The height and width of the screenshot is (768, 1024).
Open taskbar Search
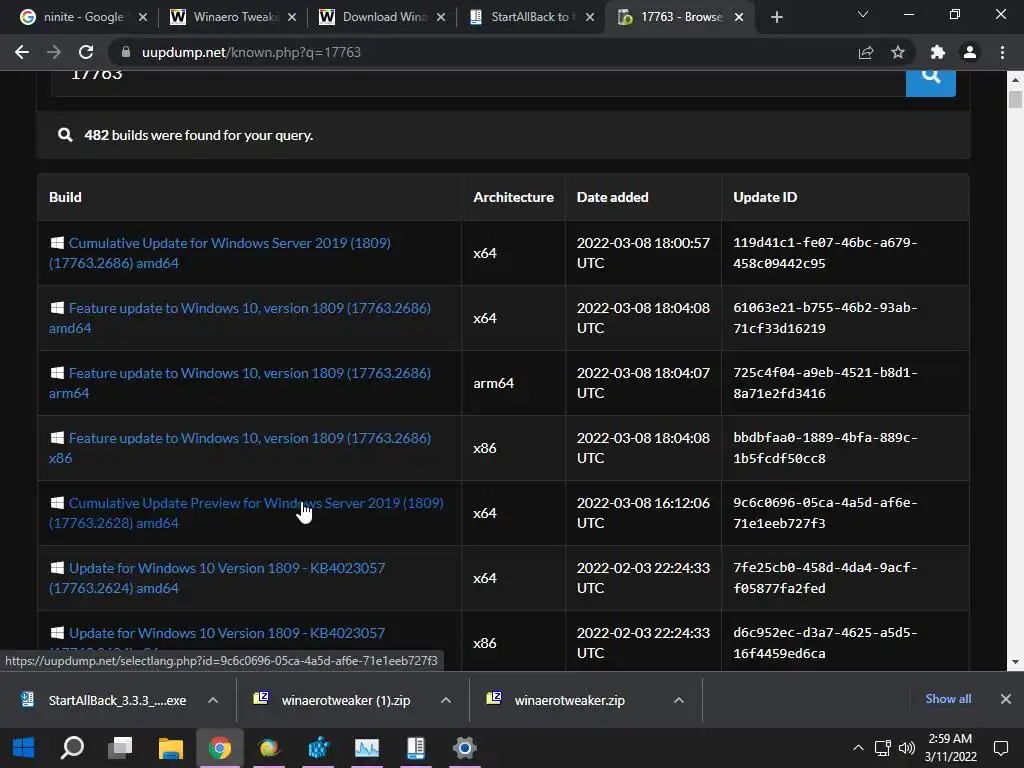(72, 748)
